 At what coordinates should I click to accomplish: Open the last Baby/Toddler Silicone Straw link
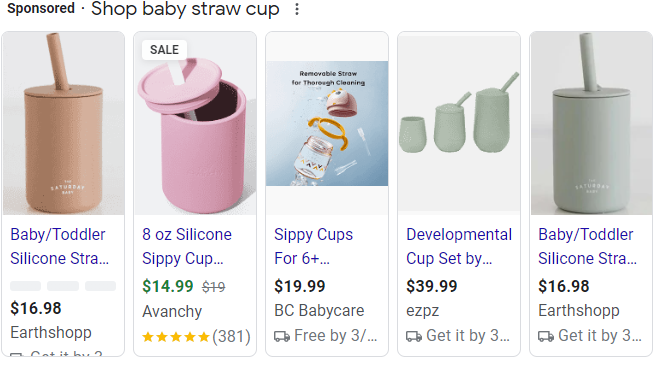click(587, 246)
